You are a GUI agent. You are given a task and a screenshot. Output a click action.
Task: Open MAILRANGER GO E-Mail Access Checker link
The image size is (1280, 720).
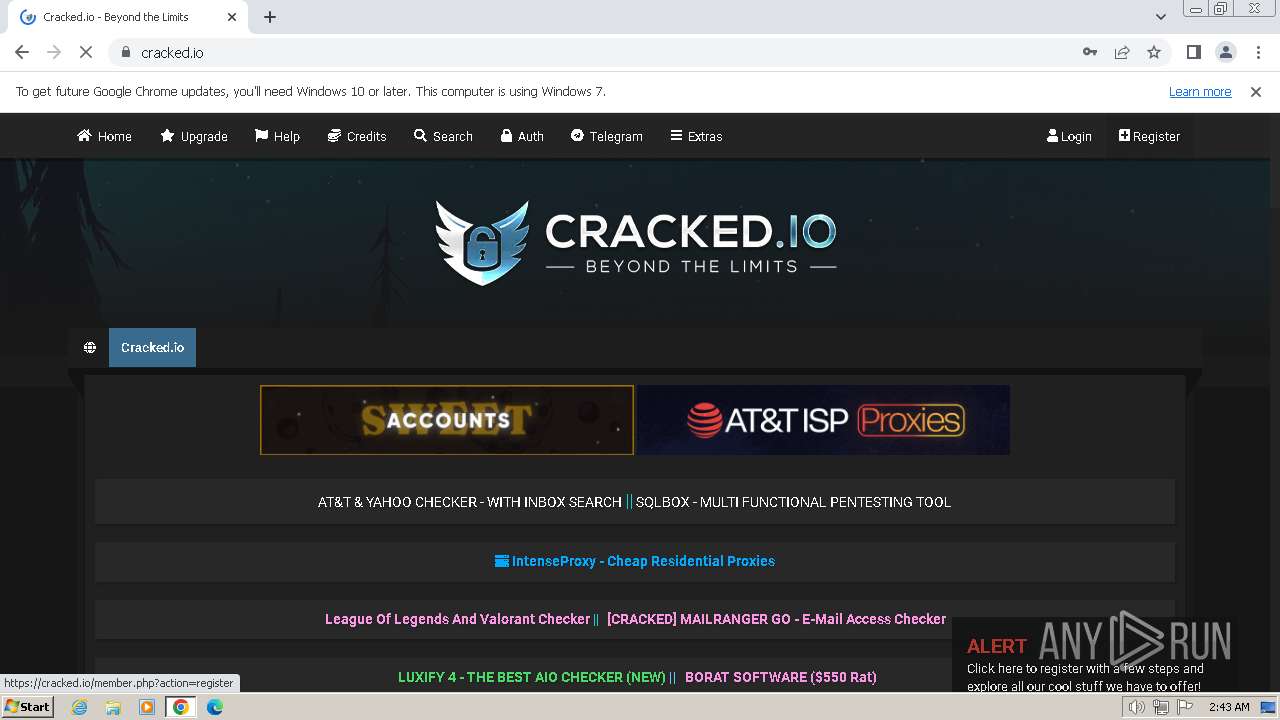pyautogui.click(x=776, y=619)
